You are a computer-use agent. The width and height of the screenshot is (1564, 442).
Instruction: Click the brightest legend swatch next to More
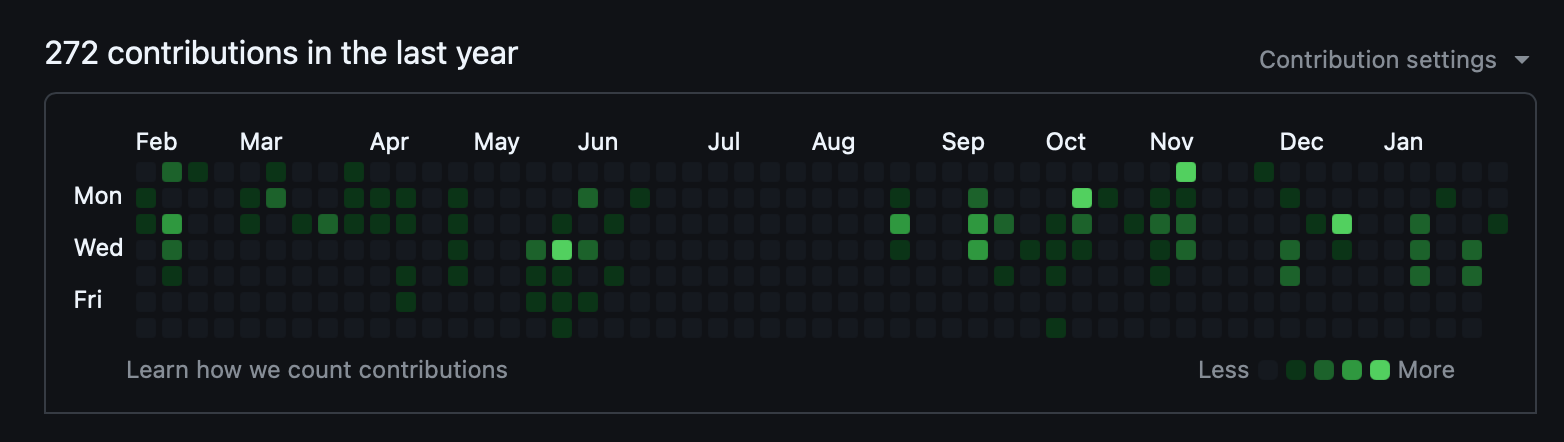click(1380, 371)
